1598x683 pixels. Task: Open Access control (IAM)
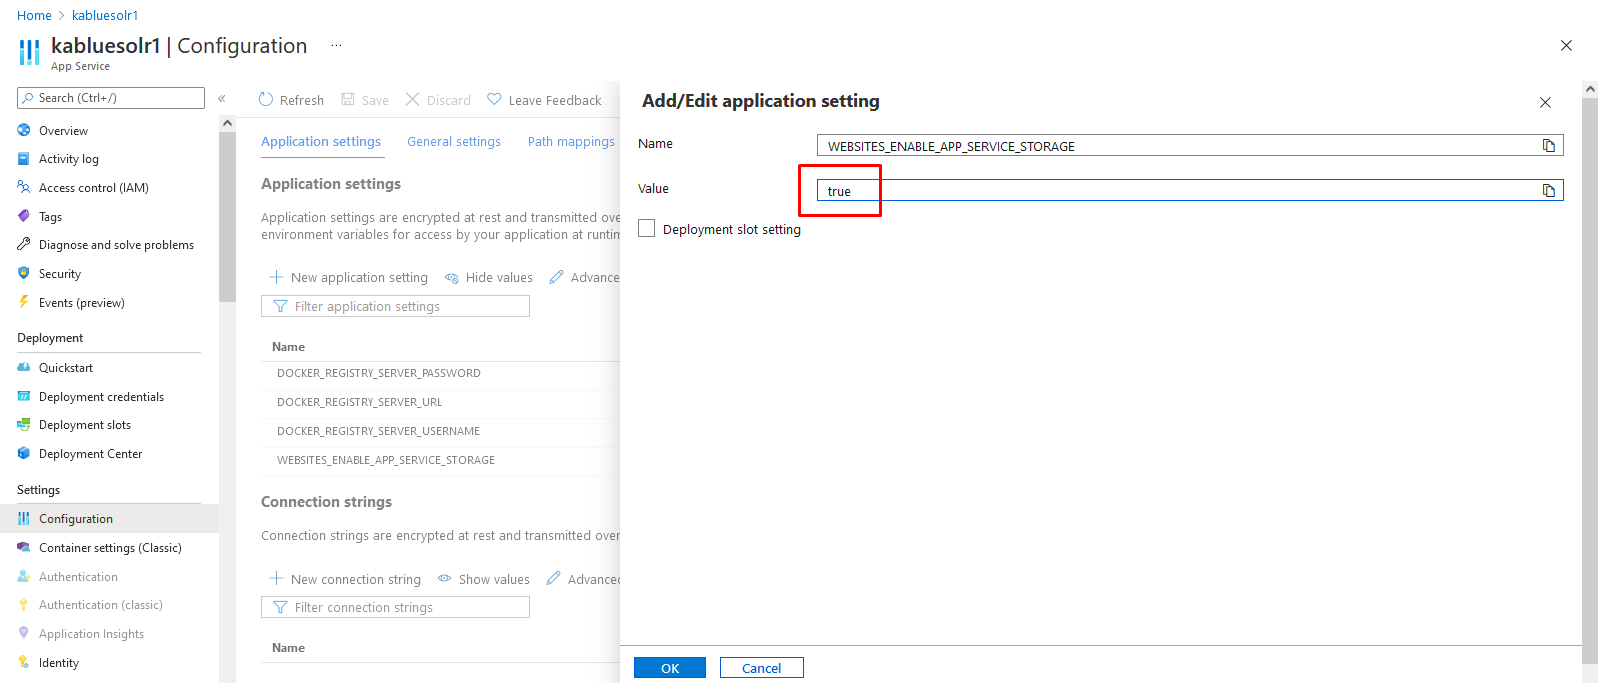pos(93,188)
